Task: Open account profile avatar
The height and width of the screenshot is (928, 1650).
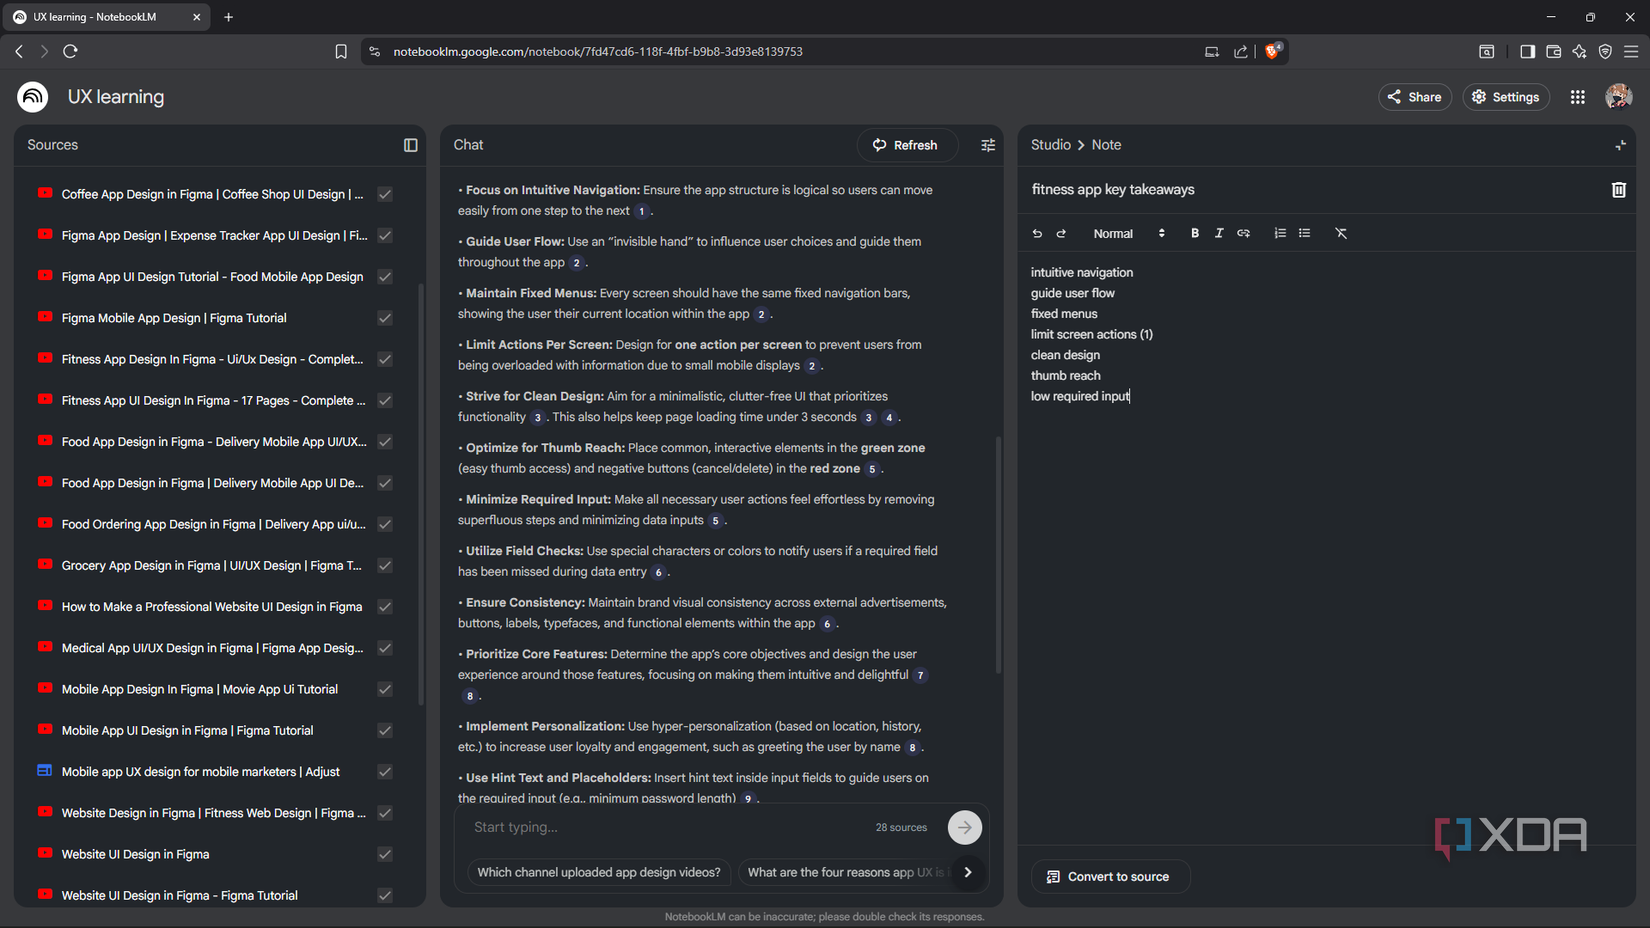Action: (x=1618, y=97)
